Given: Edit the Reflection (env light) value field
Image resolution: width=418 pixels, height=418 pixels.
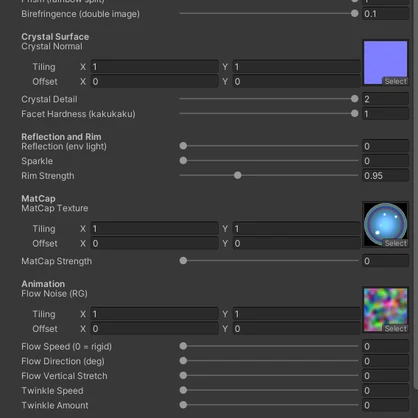Looking at the screenshot, I should 385,146.
